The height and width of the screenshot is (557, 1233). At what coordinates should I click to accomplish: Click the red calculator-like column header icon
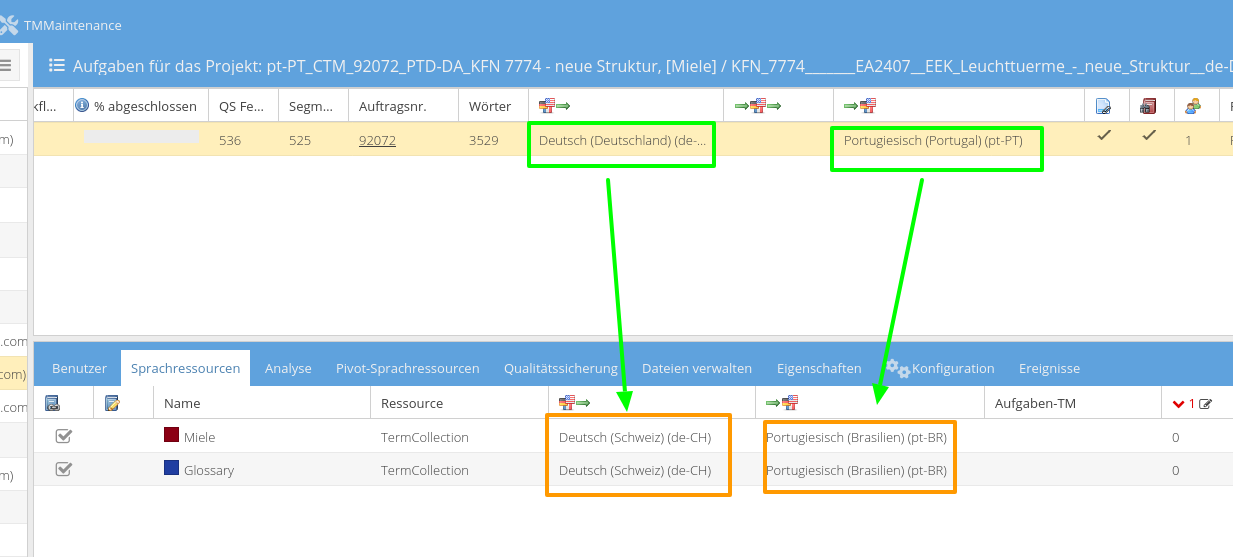click(x=1148, y=105)
